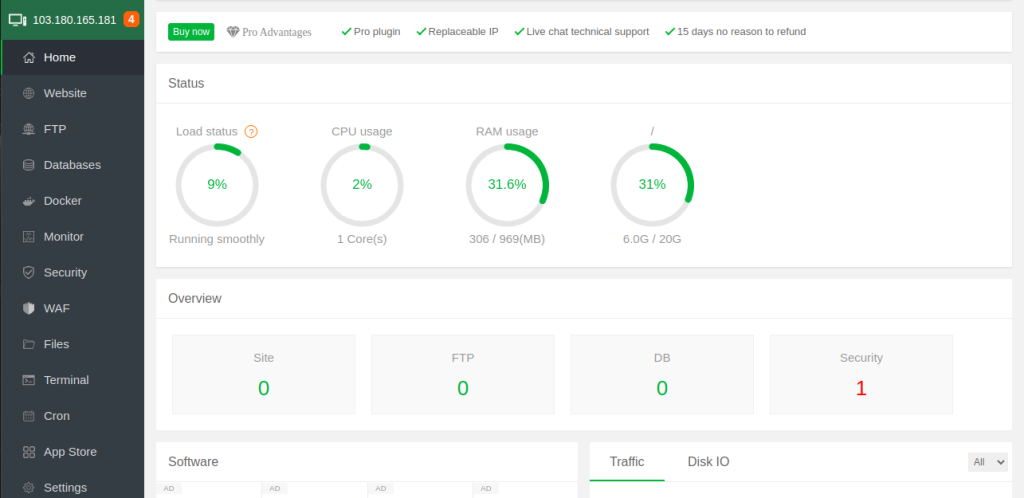Click the Site overview card
This screenshot has height=498, width=1024.
[x=263, y=375]
